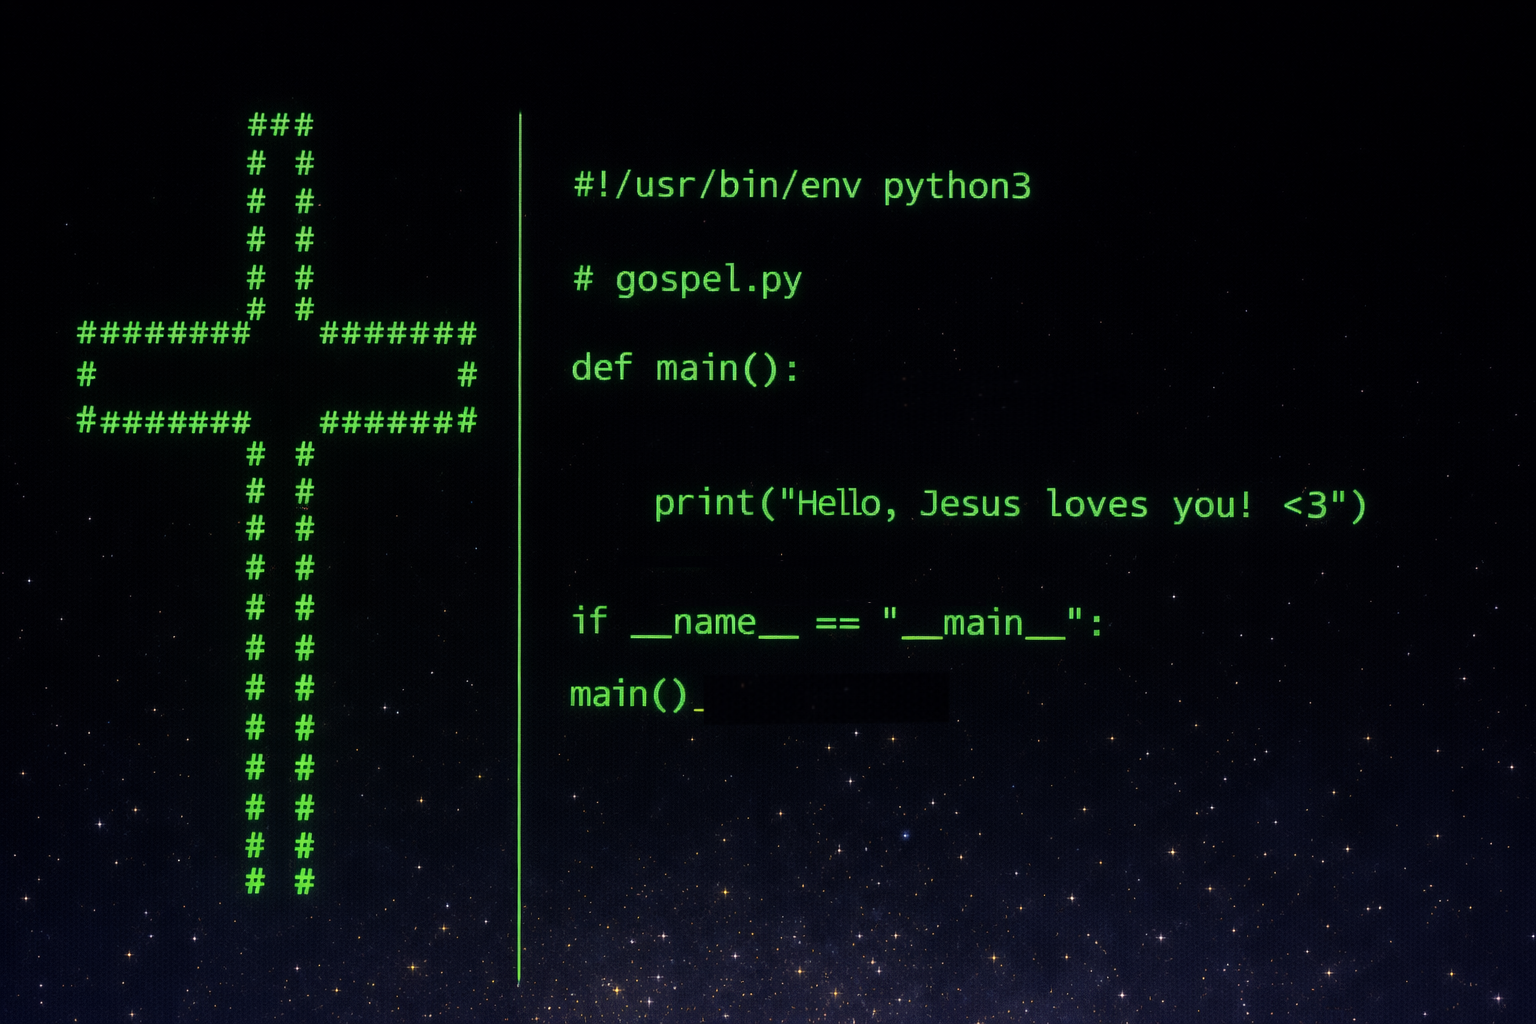The image size is (1536, 1024).
Task: Click the top ### row of the cross
Action: (x=280, y=125)
